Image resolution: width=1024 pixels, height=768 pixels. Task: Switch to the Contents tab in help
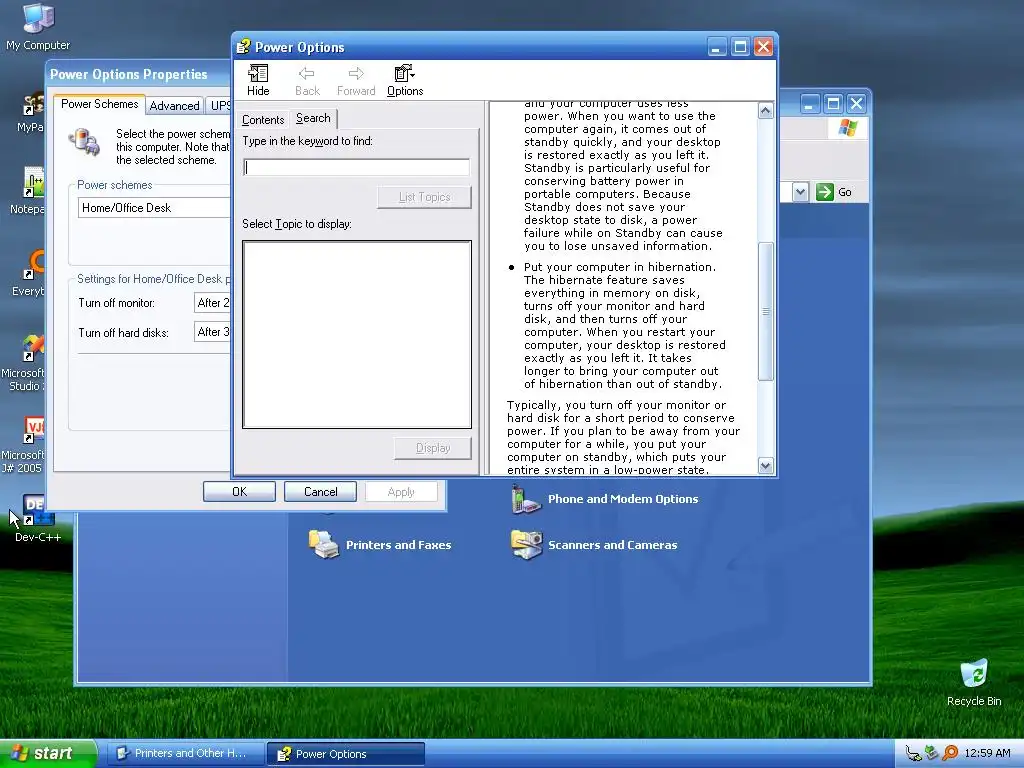pyautogui.click(x=263, y=120)
